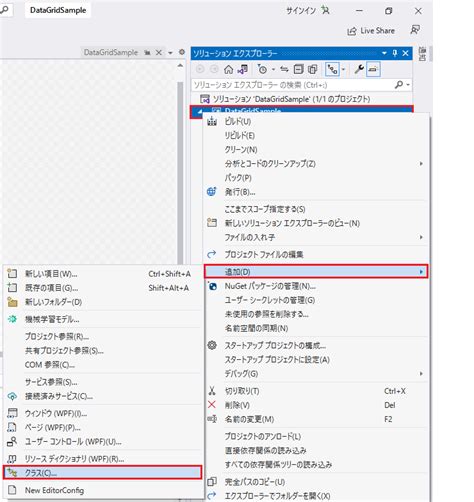Expand the 追加(D) submenu
The width and height of the screenshot is (474, 502).
(316, 272)
